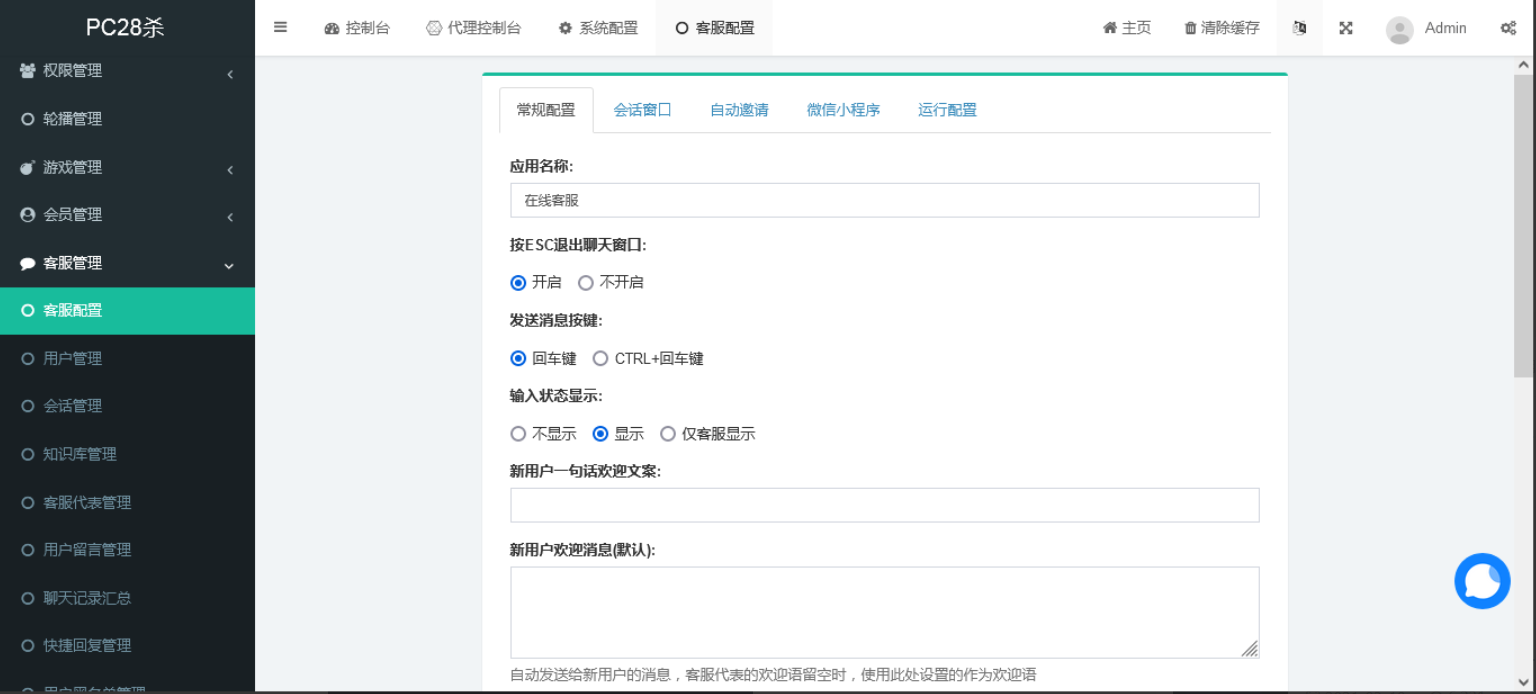Click the 主页 home icon
The width and height of the screenshot is (1536, 694).
coord(1109,28)
